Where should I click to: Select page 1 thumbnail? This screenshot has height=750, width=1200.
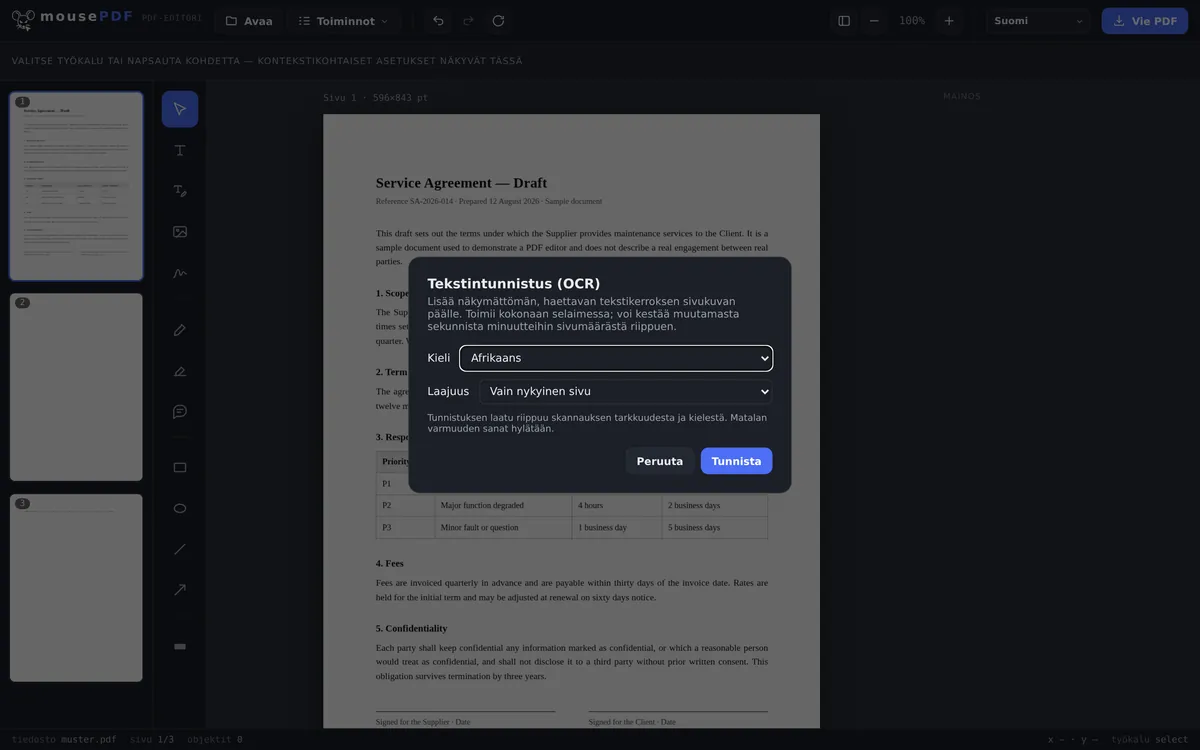pos(76,186)
